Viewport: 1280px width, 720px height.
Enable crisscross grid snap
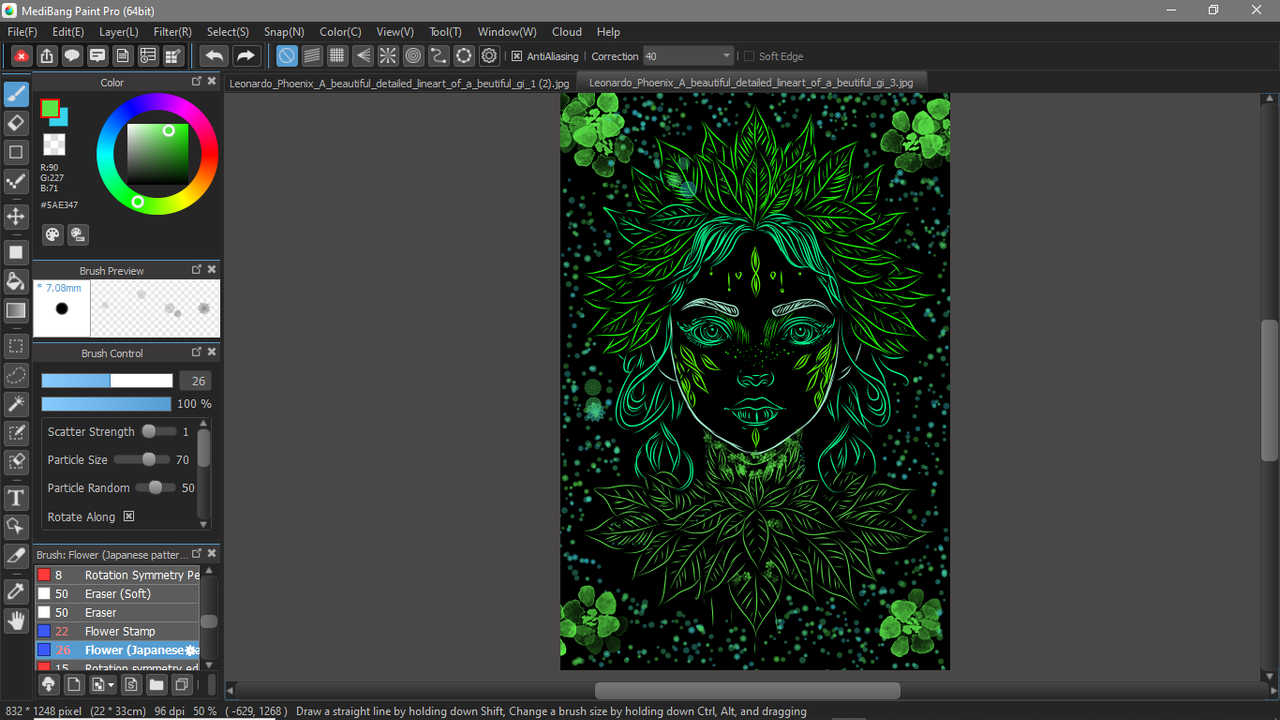(338, 56)
